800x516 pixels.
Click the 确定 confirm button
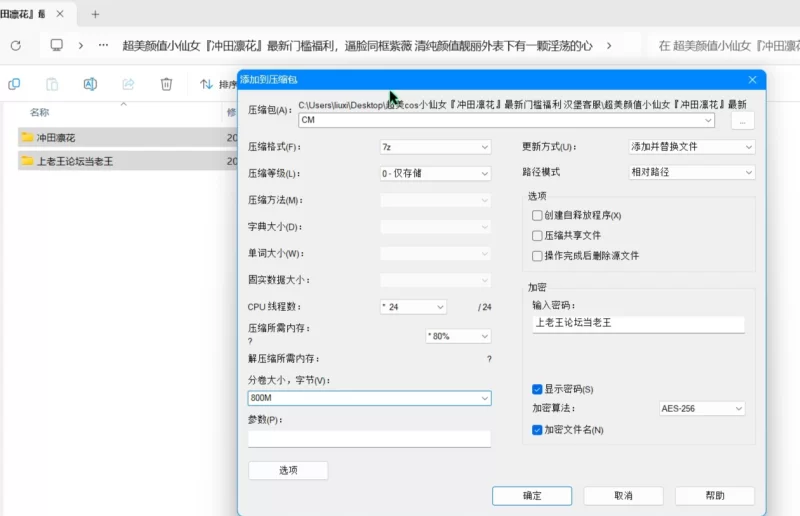pos(532,496)
